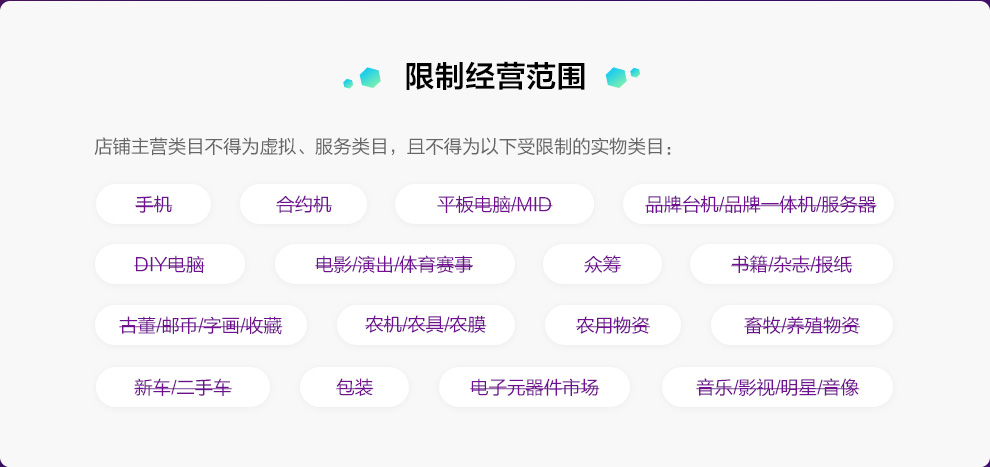Select the 品牌台机/品牌一体机/服务器 tag
The image size is (990, 467).
click(x=760, y=205)
